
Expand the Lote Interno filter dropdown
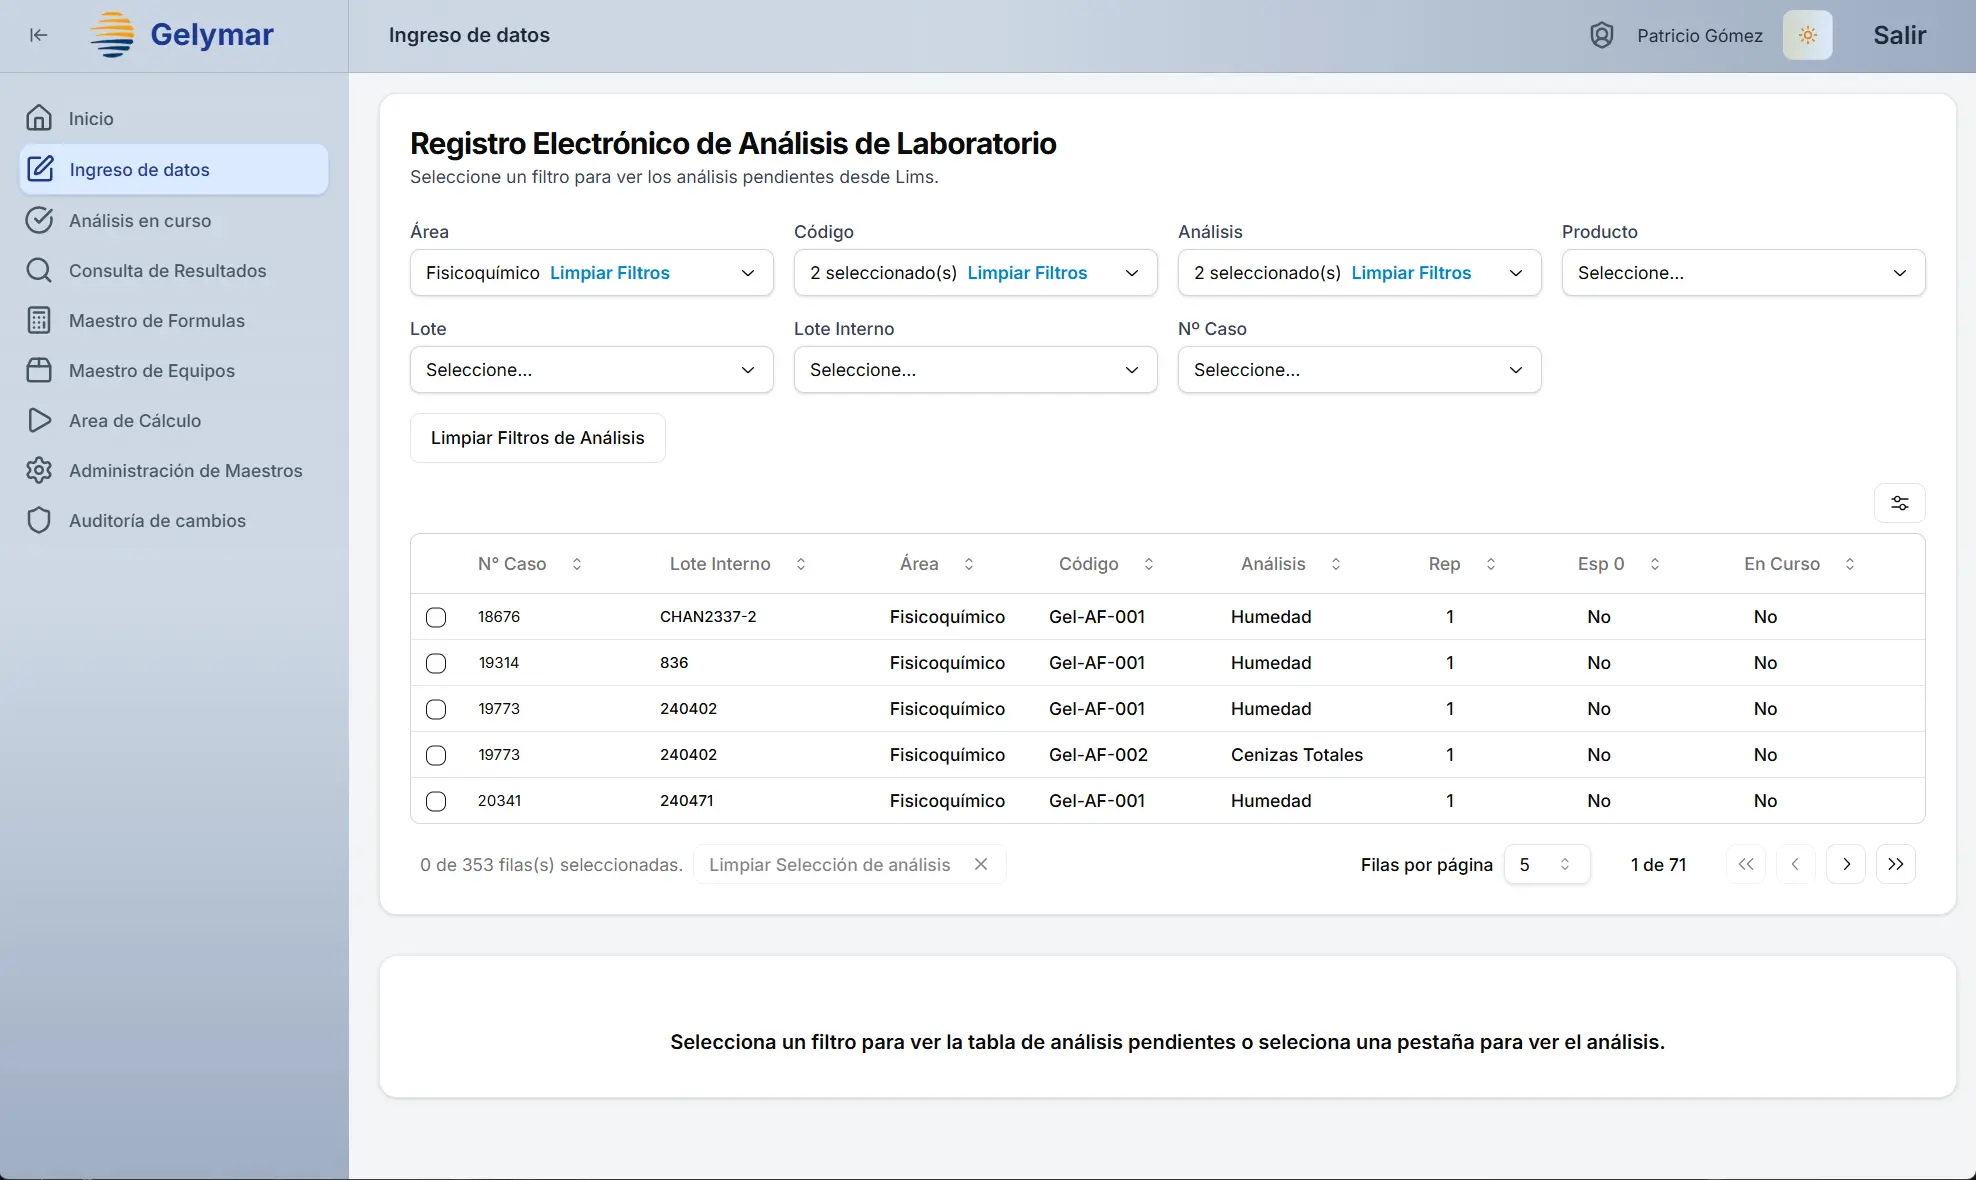point(974,370)
